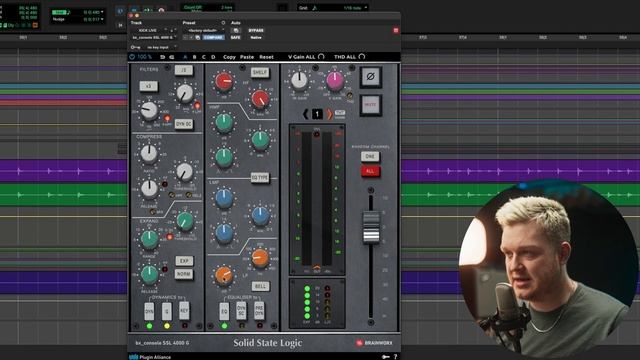The width and height of the screenshot is (640, 360).
Task: Click the green HMF gain knob
Action: point(224,122)
